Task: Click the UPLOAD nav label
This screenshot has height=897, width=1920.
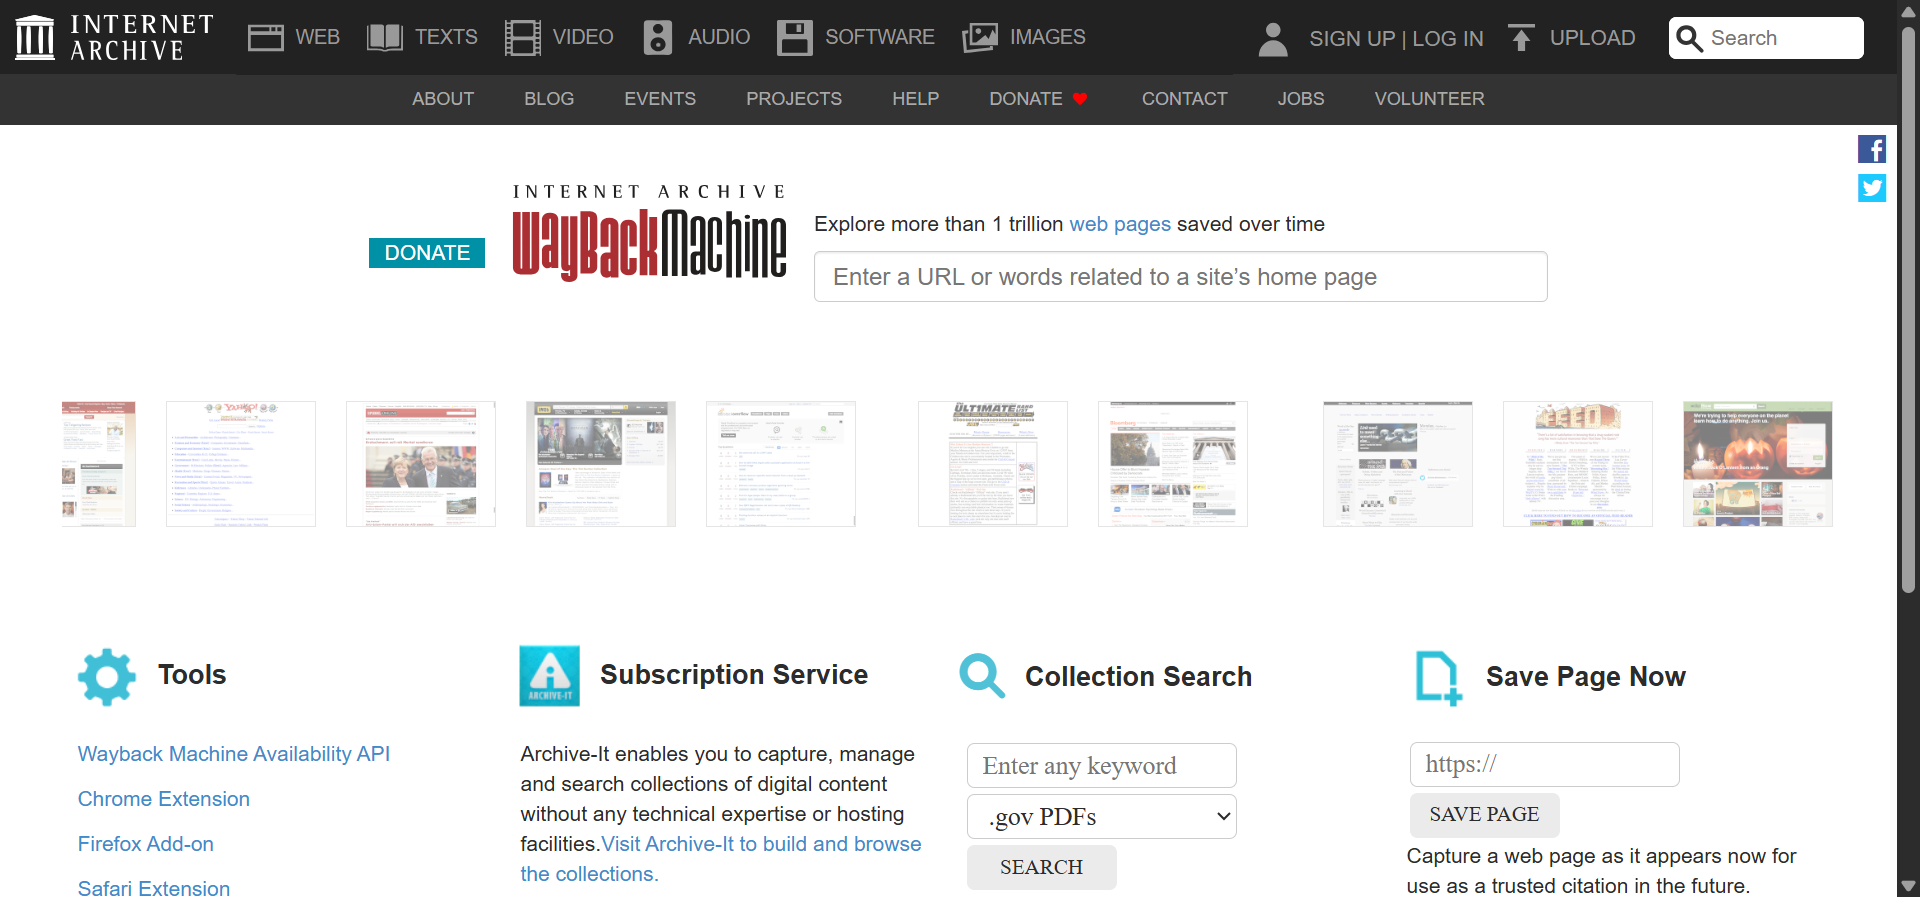Action: pyautogui.click(x=1593, y=38)
